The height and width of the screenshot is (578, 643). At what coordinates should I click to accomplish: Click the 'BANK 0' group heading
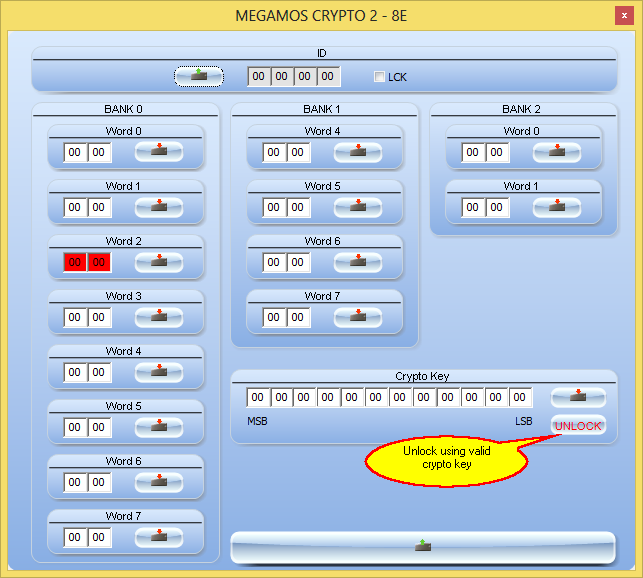pos(123,109)
